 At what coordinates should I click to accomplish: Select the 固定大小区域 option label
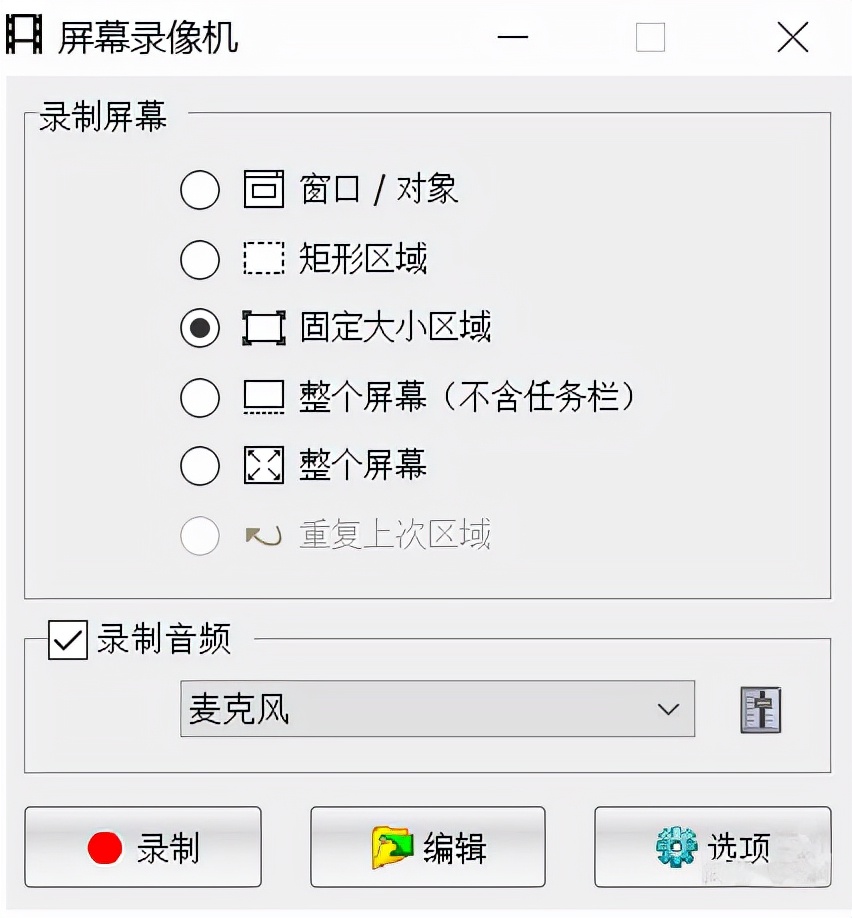pyautogui.click(x=395, y=328)
